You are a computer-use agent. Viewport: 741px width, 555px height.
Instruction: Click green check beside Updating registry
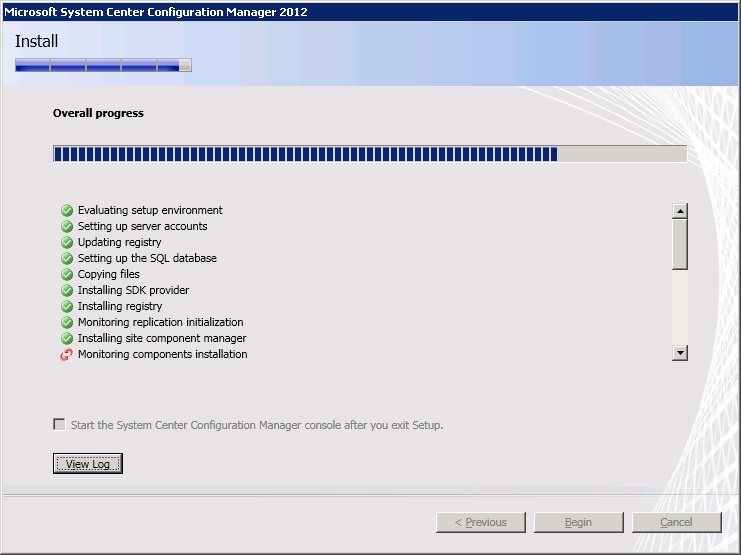point(67,243)
